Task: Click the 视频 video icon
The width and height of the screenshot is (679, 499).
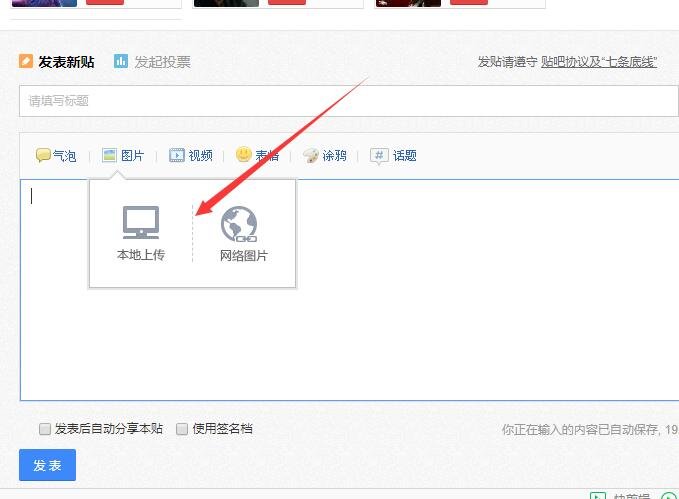Action: (x=177, y=155)
